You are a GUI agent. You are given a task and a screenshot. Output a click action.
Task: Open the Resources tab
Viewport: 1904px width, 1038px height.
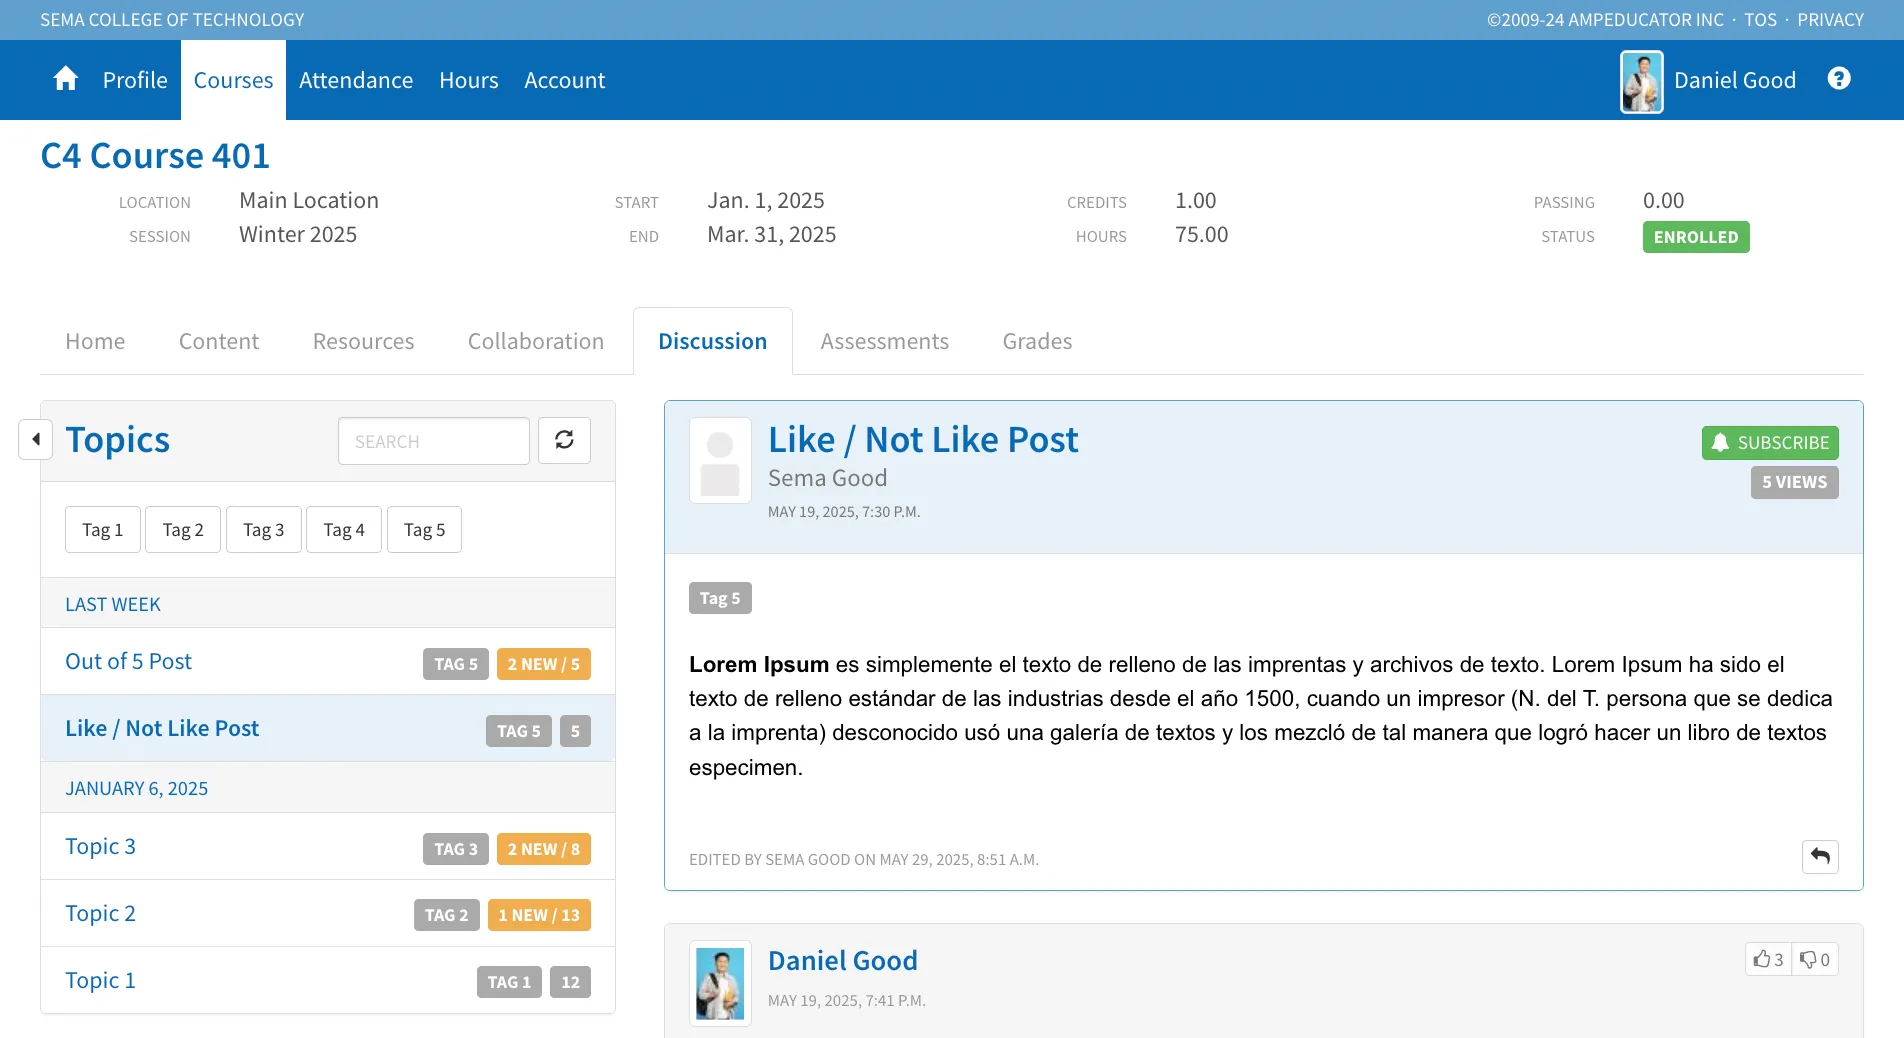click(363, 341)
